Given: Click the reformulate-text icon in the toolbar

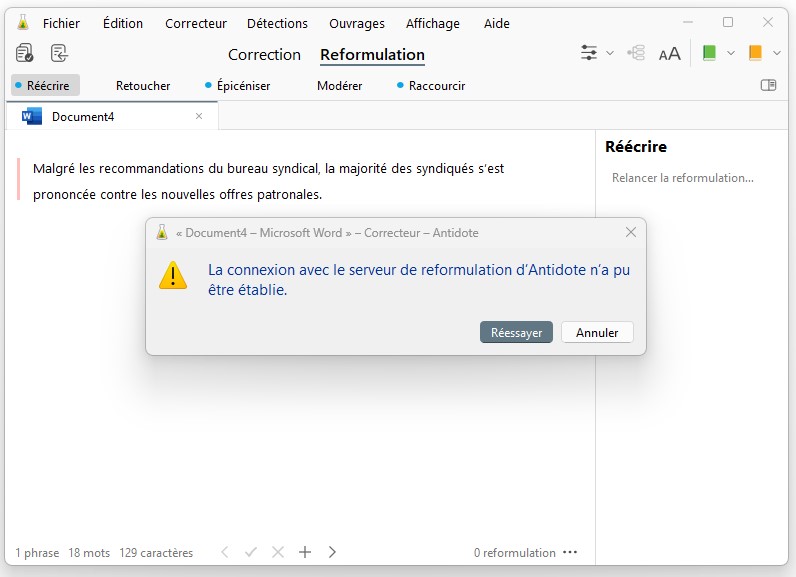Looking at the screenshot, I should click(x=59, y=53).
